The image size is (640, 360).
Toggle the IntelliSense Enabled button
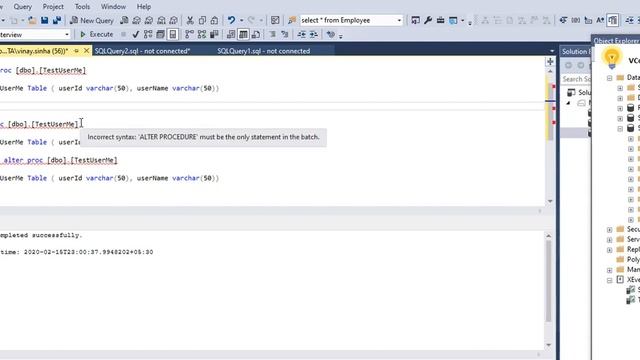pyautogui.click(x=173, y=35)
